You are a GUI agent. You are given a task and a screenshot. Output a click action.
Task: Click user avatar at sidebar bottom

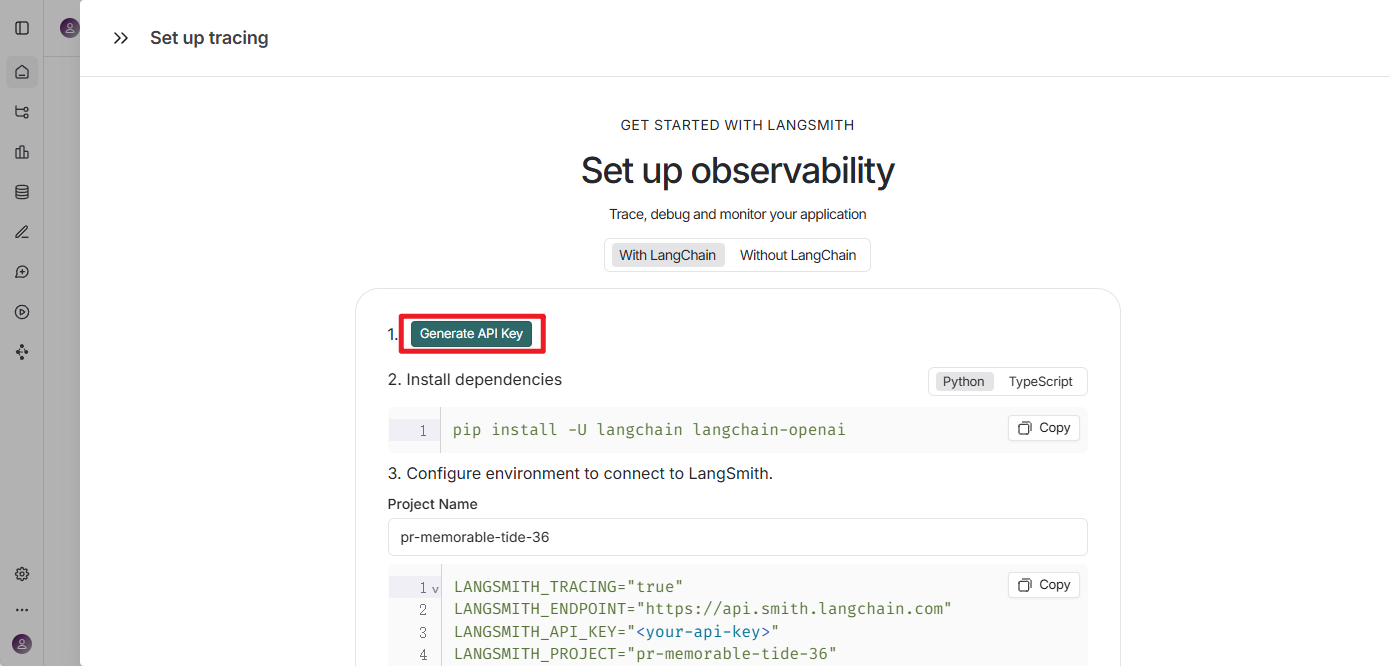pos(22,644)
